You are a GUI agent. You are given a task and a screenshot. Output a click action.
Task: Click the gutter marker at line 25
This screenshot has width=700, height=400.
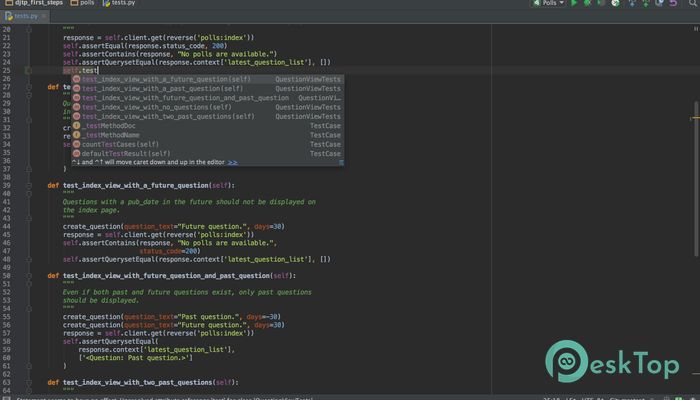28,71
